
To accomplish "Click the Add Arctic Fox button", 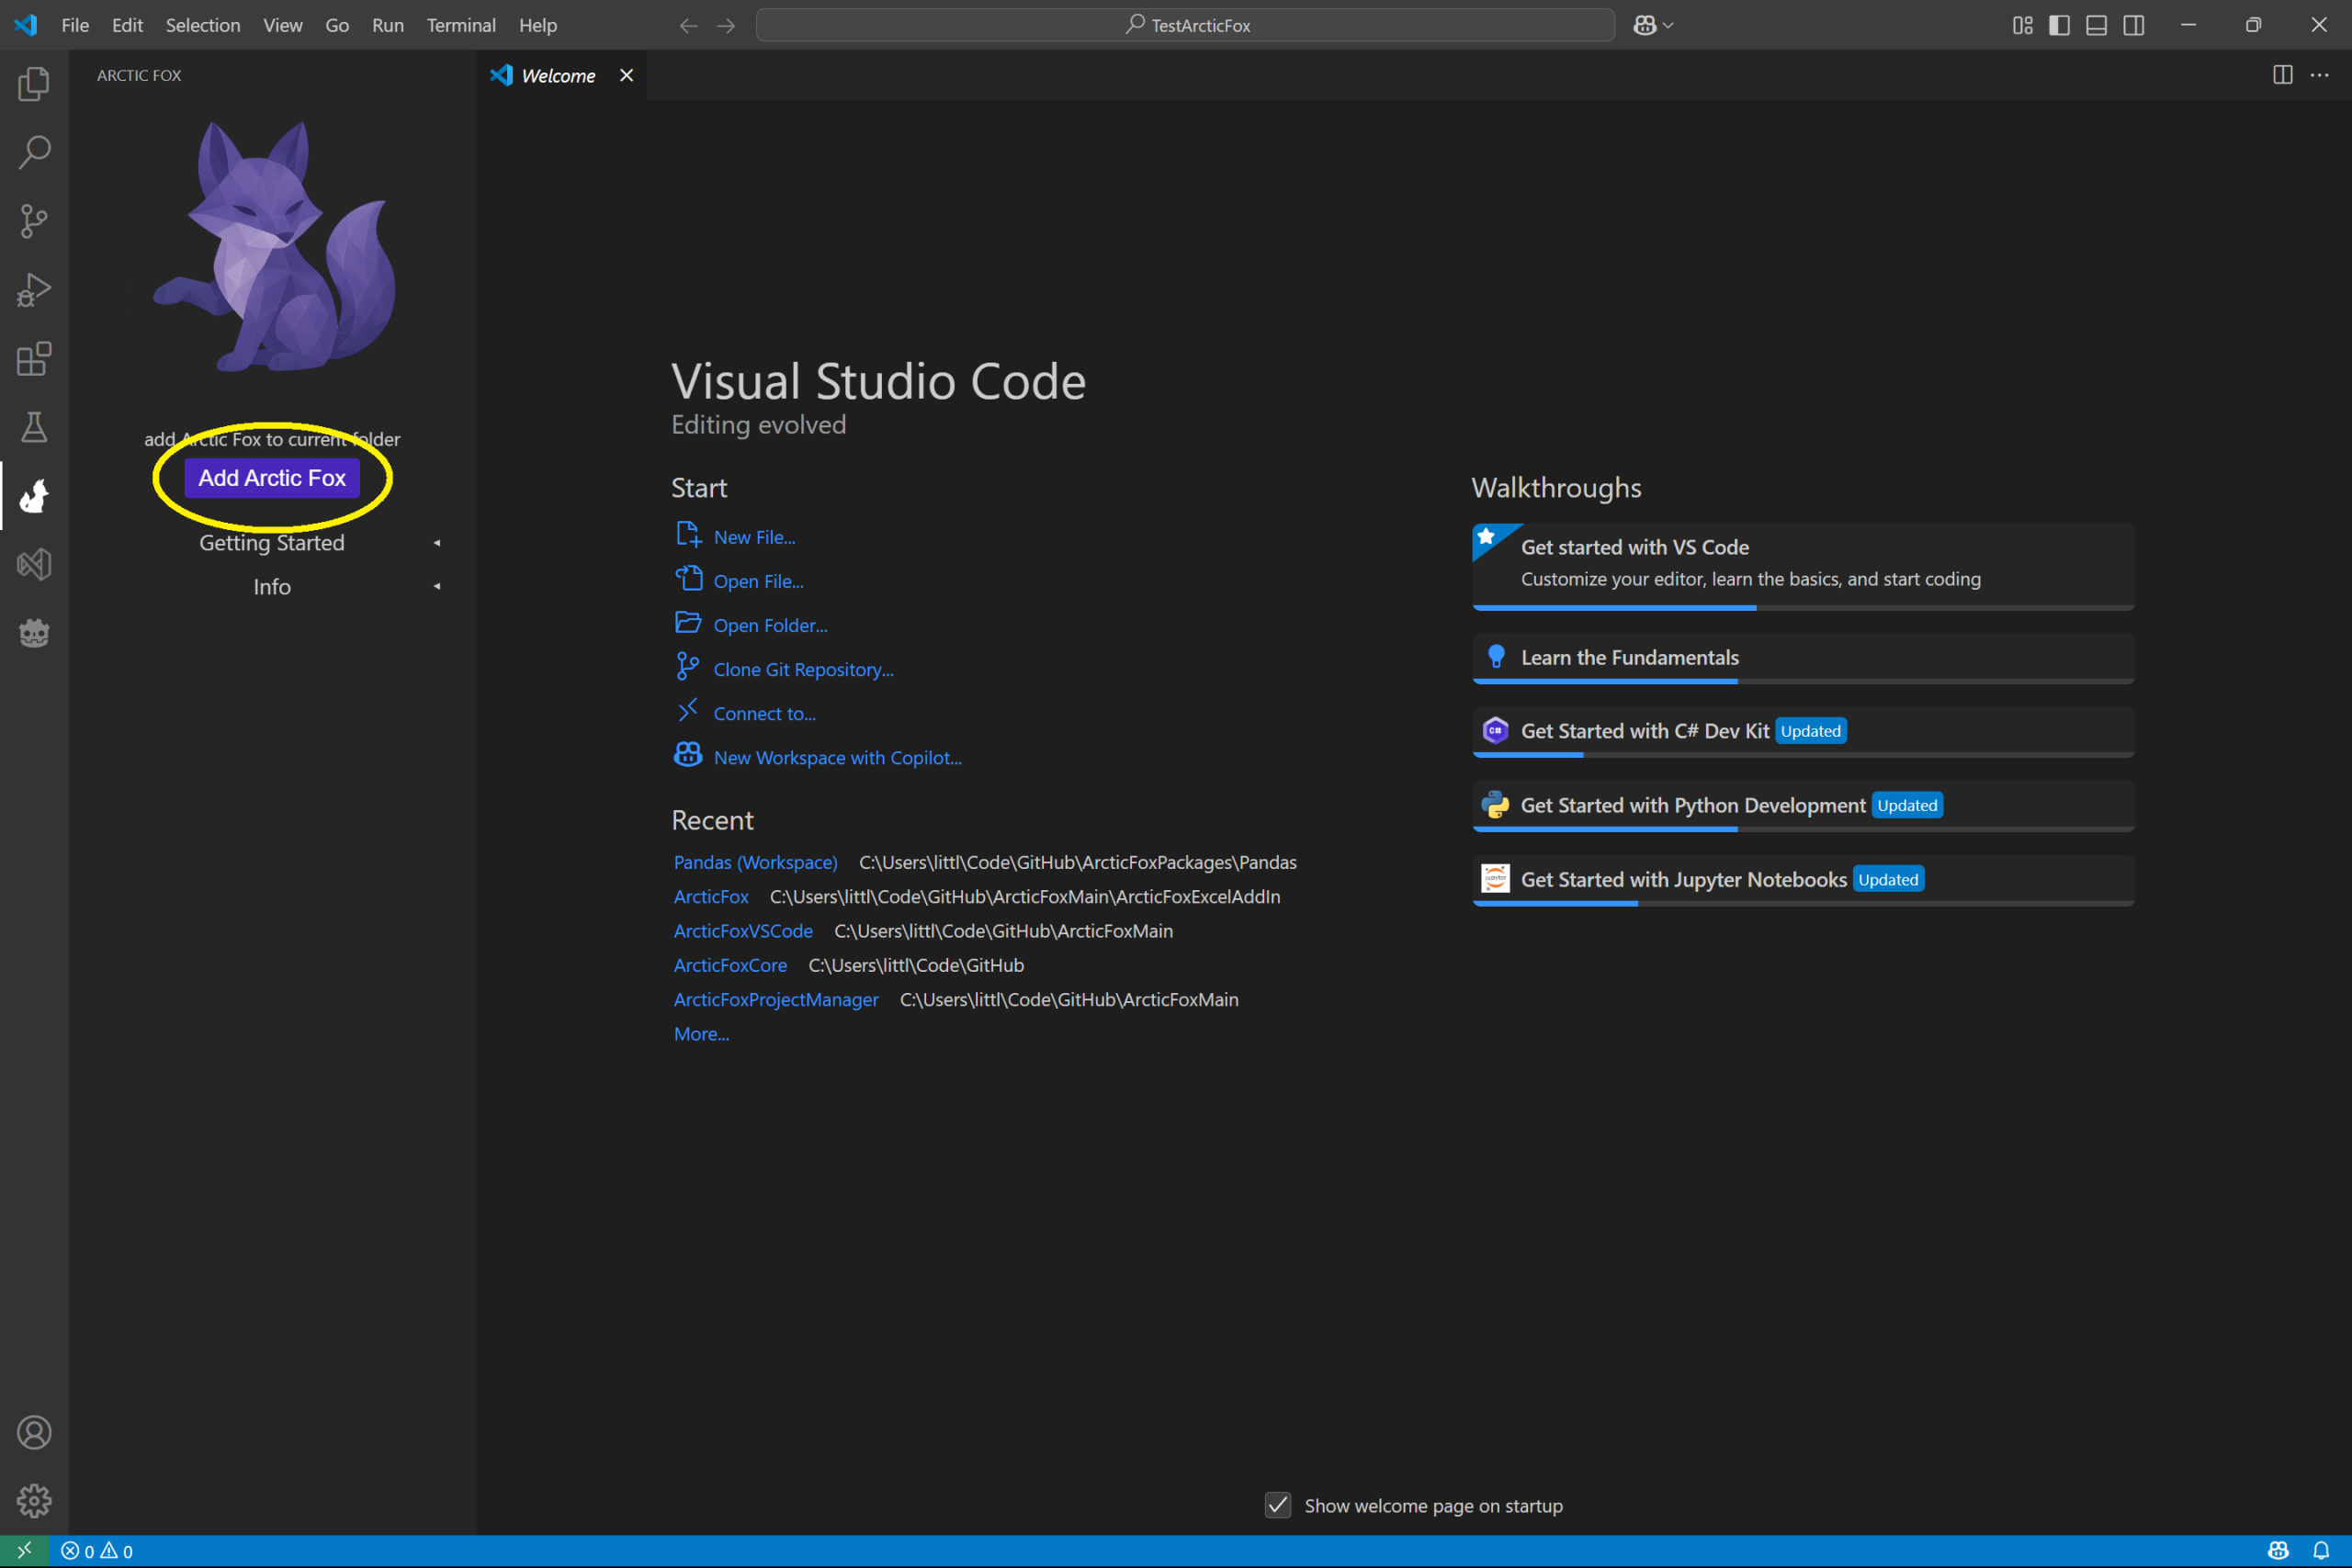I will 272,478.
